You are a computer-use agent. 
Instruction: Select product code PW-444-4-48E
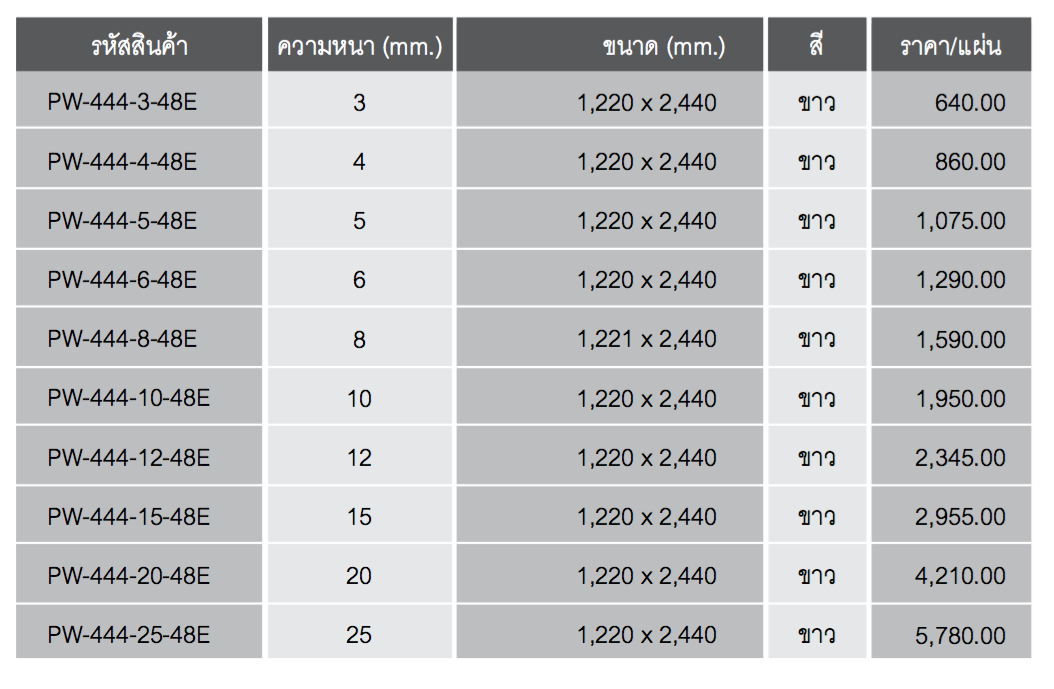point(122,161)
